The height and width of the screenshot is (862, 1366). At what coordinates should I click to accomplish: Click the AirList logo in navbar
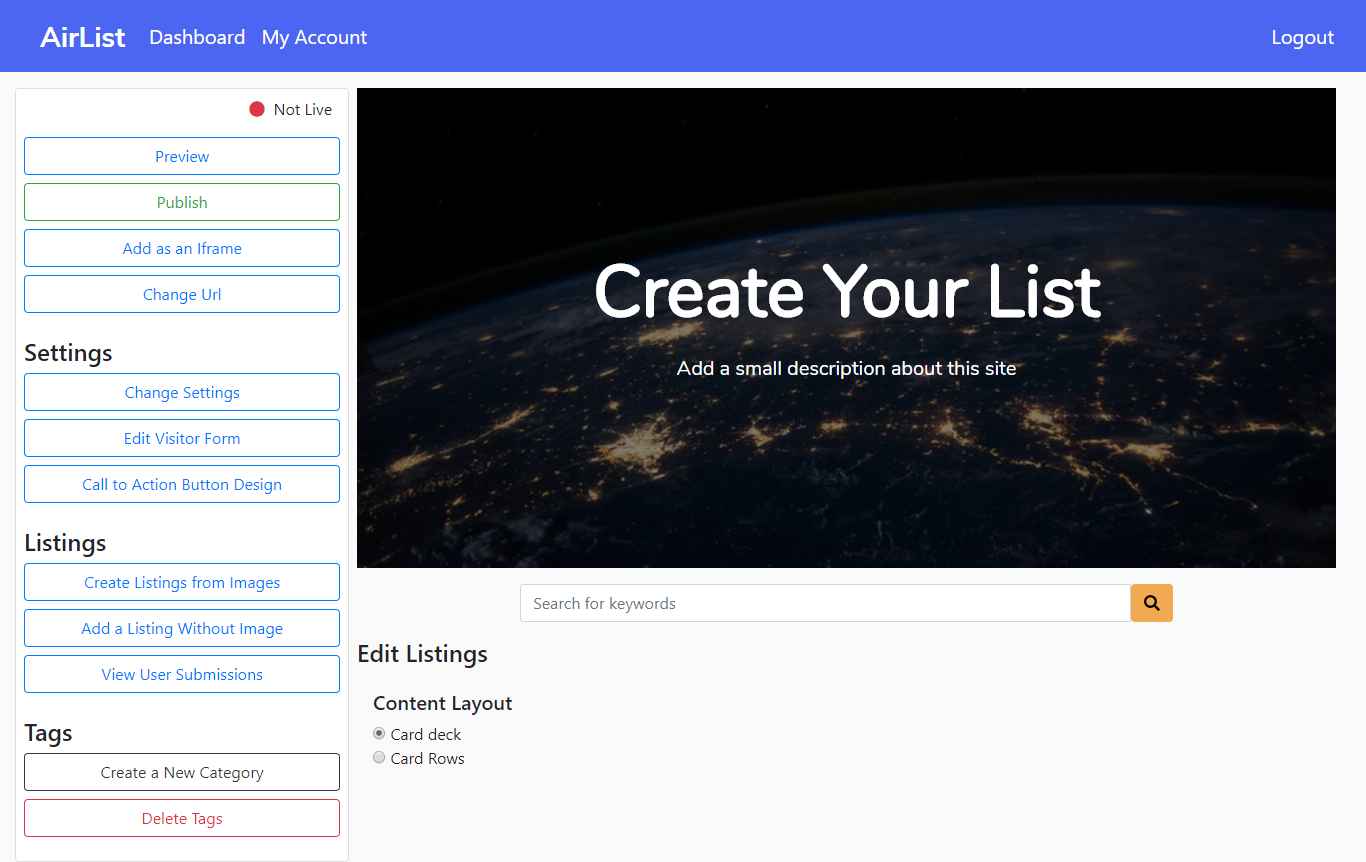[83, 36]
